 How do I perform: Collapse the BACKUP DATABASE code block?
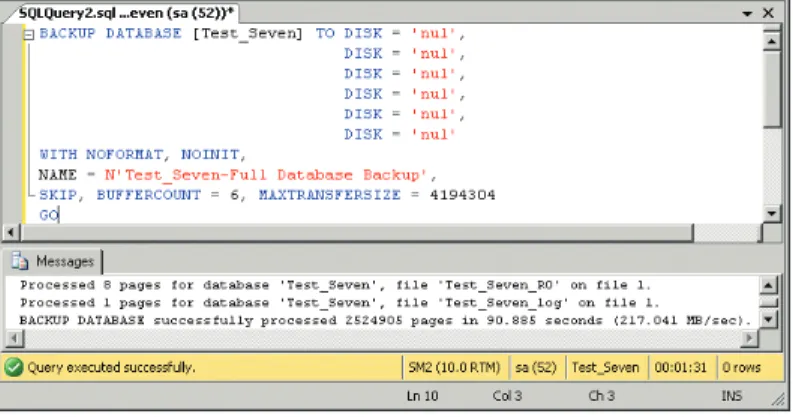pos(29,35)
